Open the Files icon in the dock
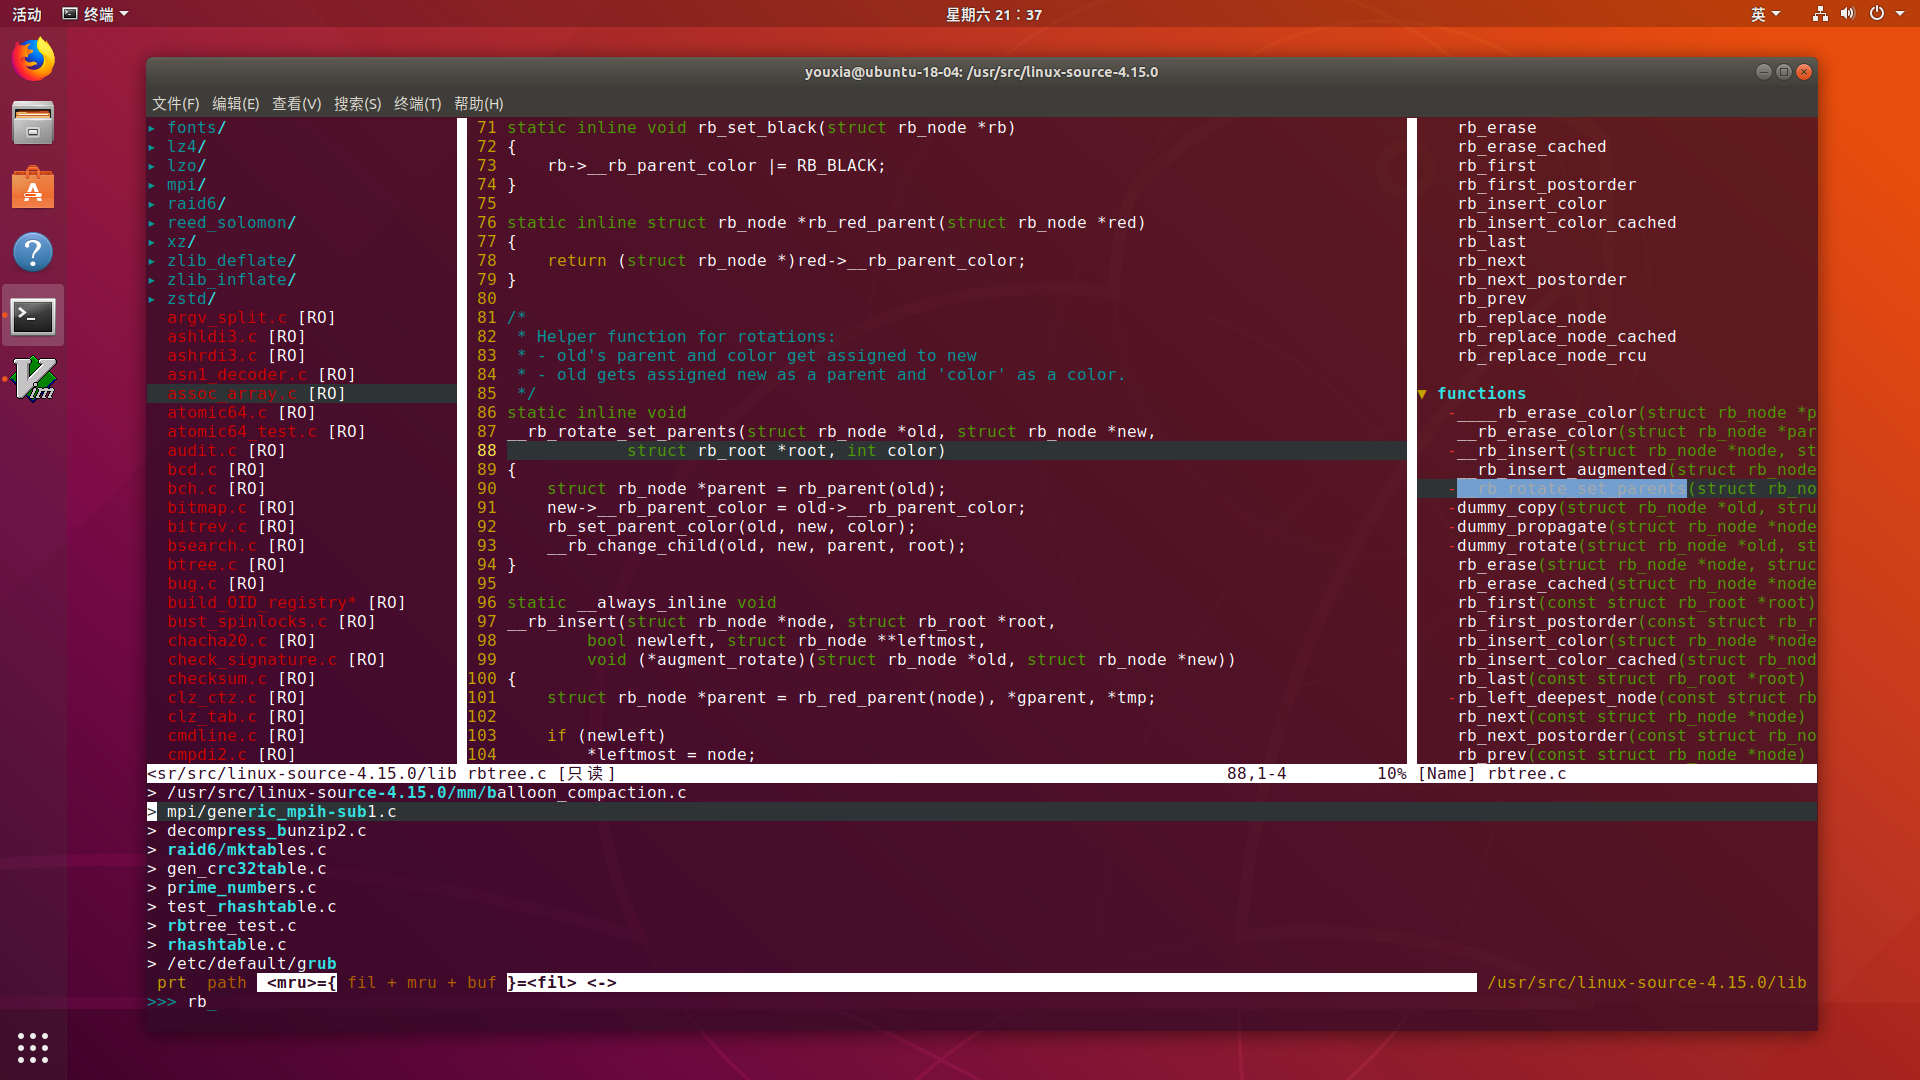This screenshot has width=1920, height=1080. point(33,122)
